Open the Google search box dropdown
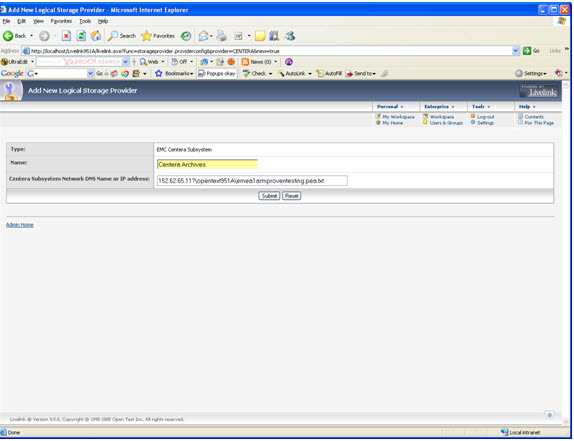The width and height of the screenshot is (574, 441). click(x=90, y=74)
